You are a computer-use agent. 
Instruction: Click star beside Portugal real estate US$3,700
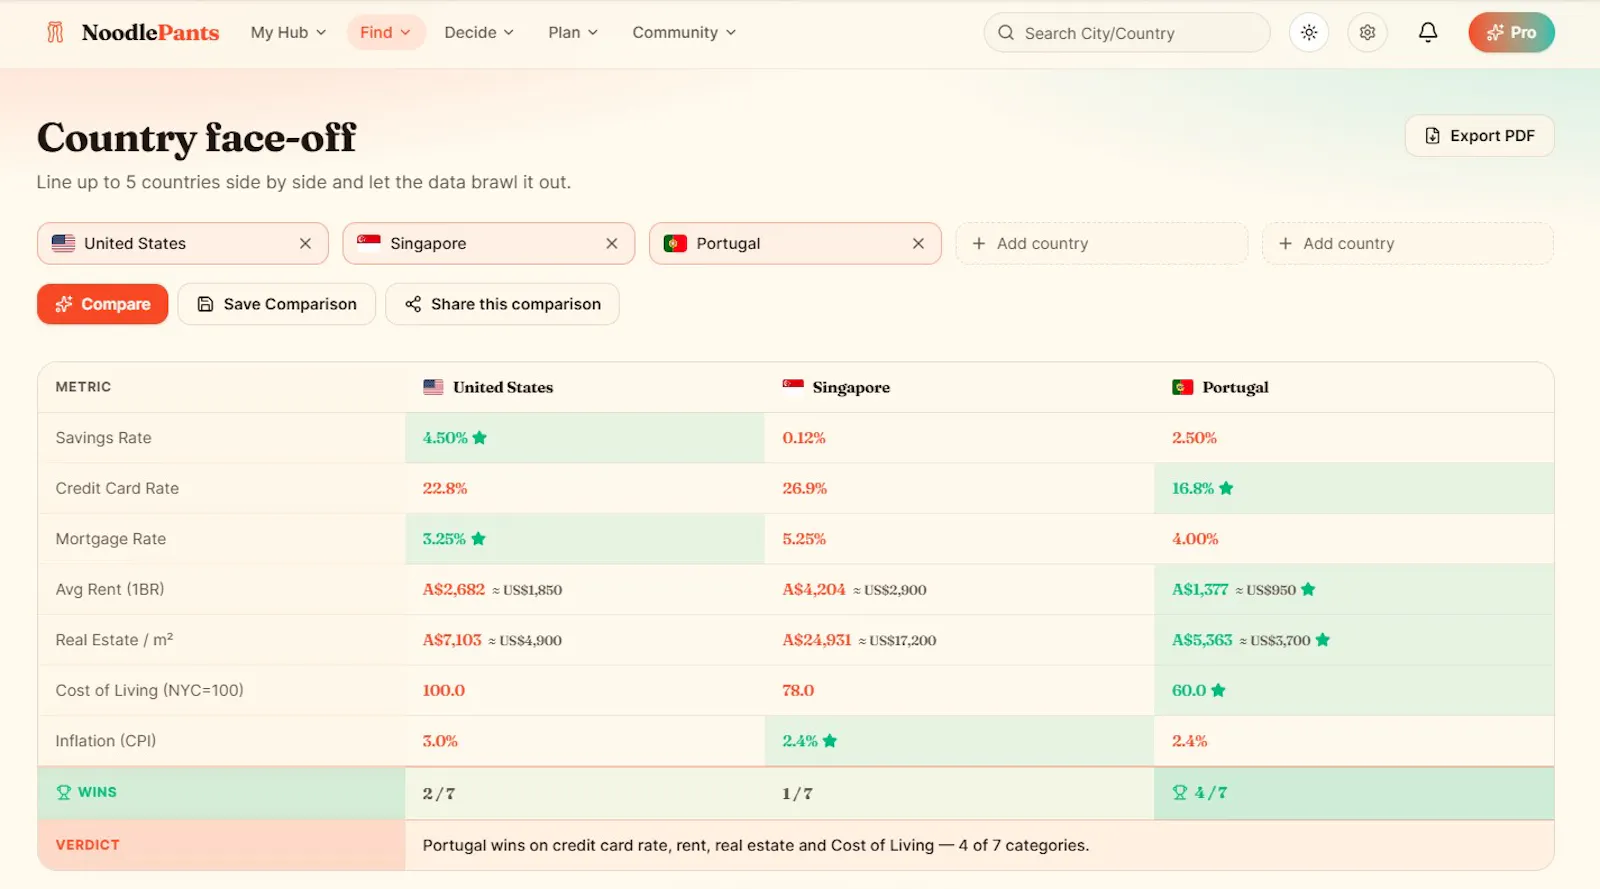[x=1323, y=639]
